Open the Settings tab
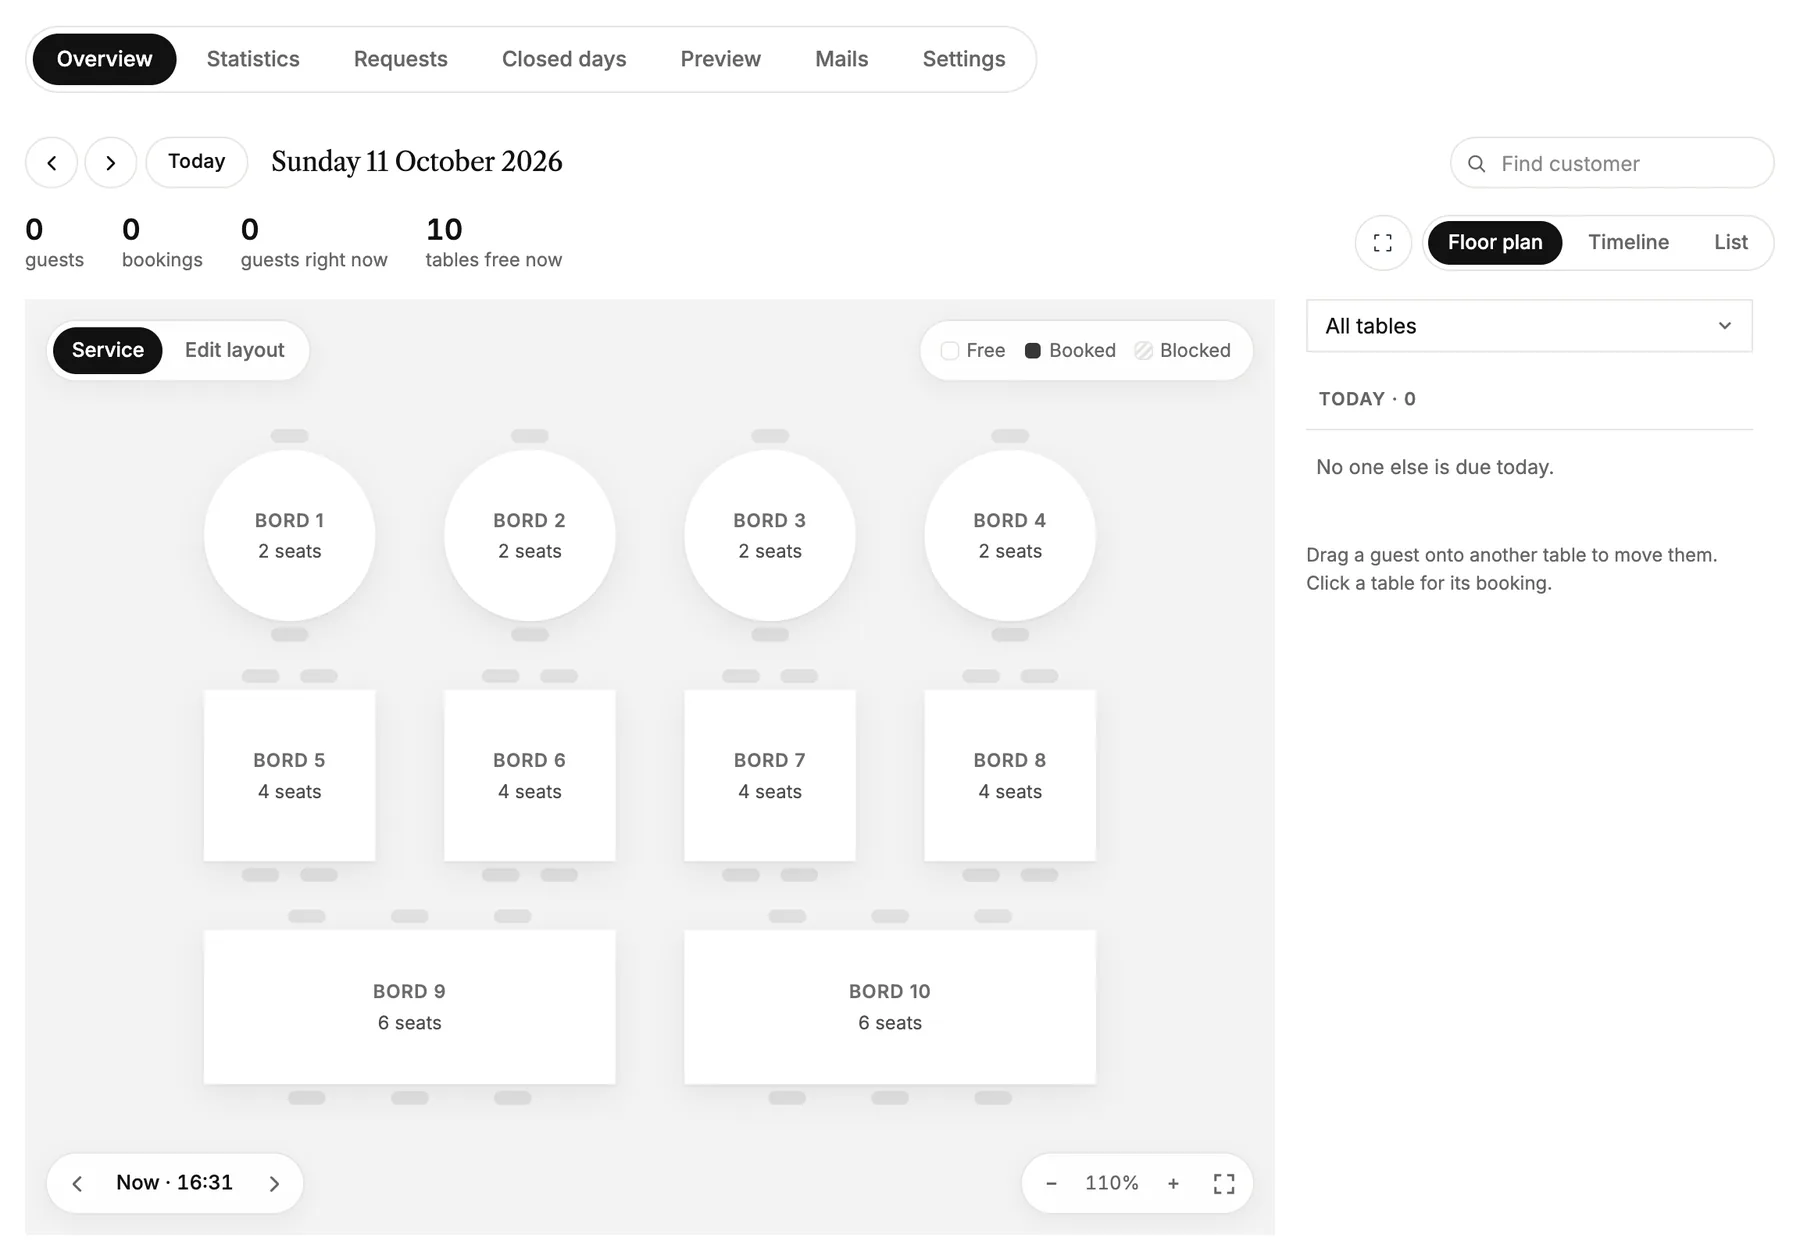The width and height of the screenshot is (1800, 1259). 964,59
